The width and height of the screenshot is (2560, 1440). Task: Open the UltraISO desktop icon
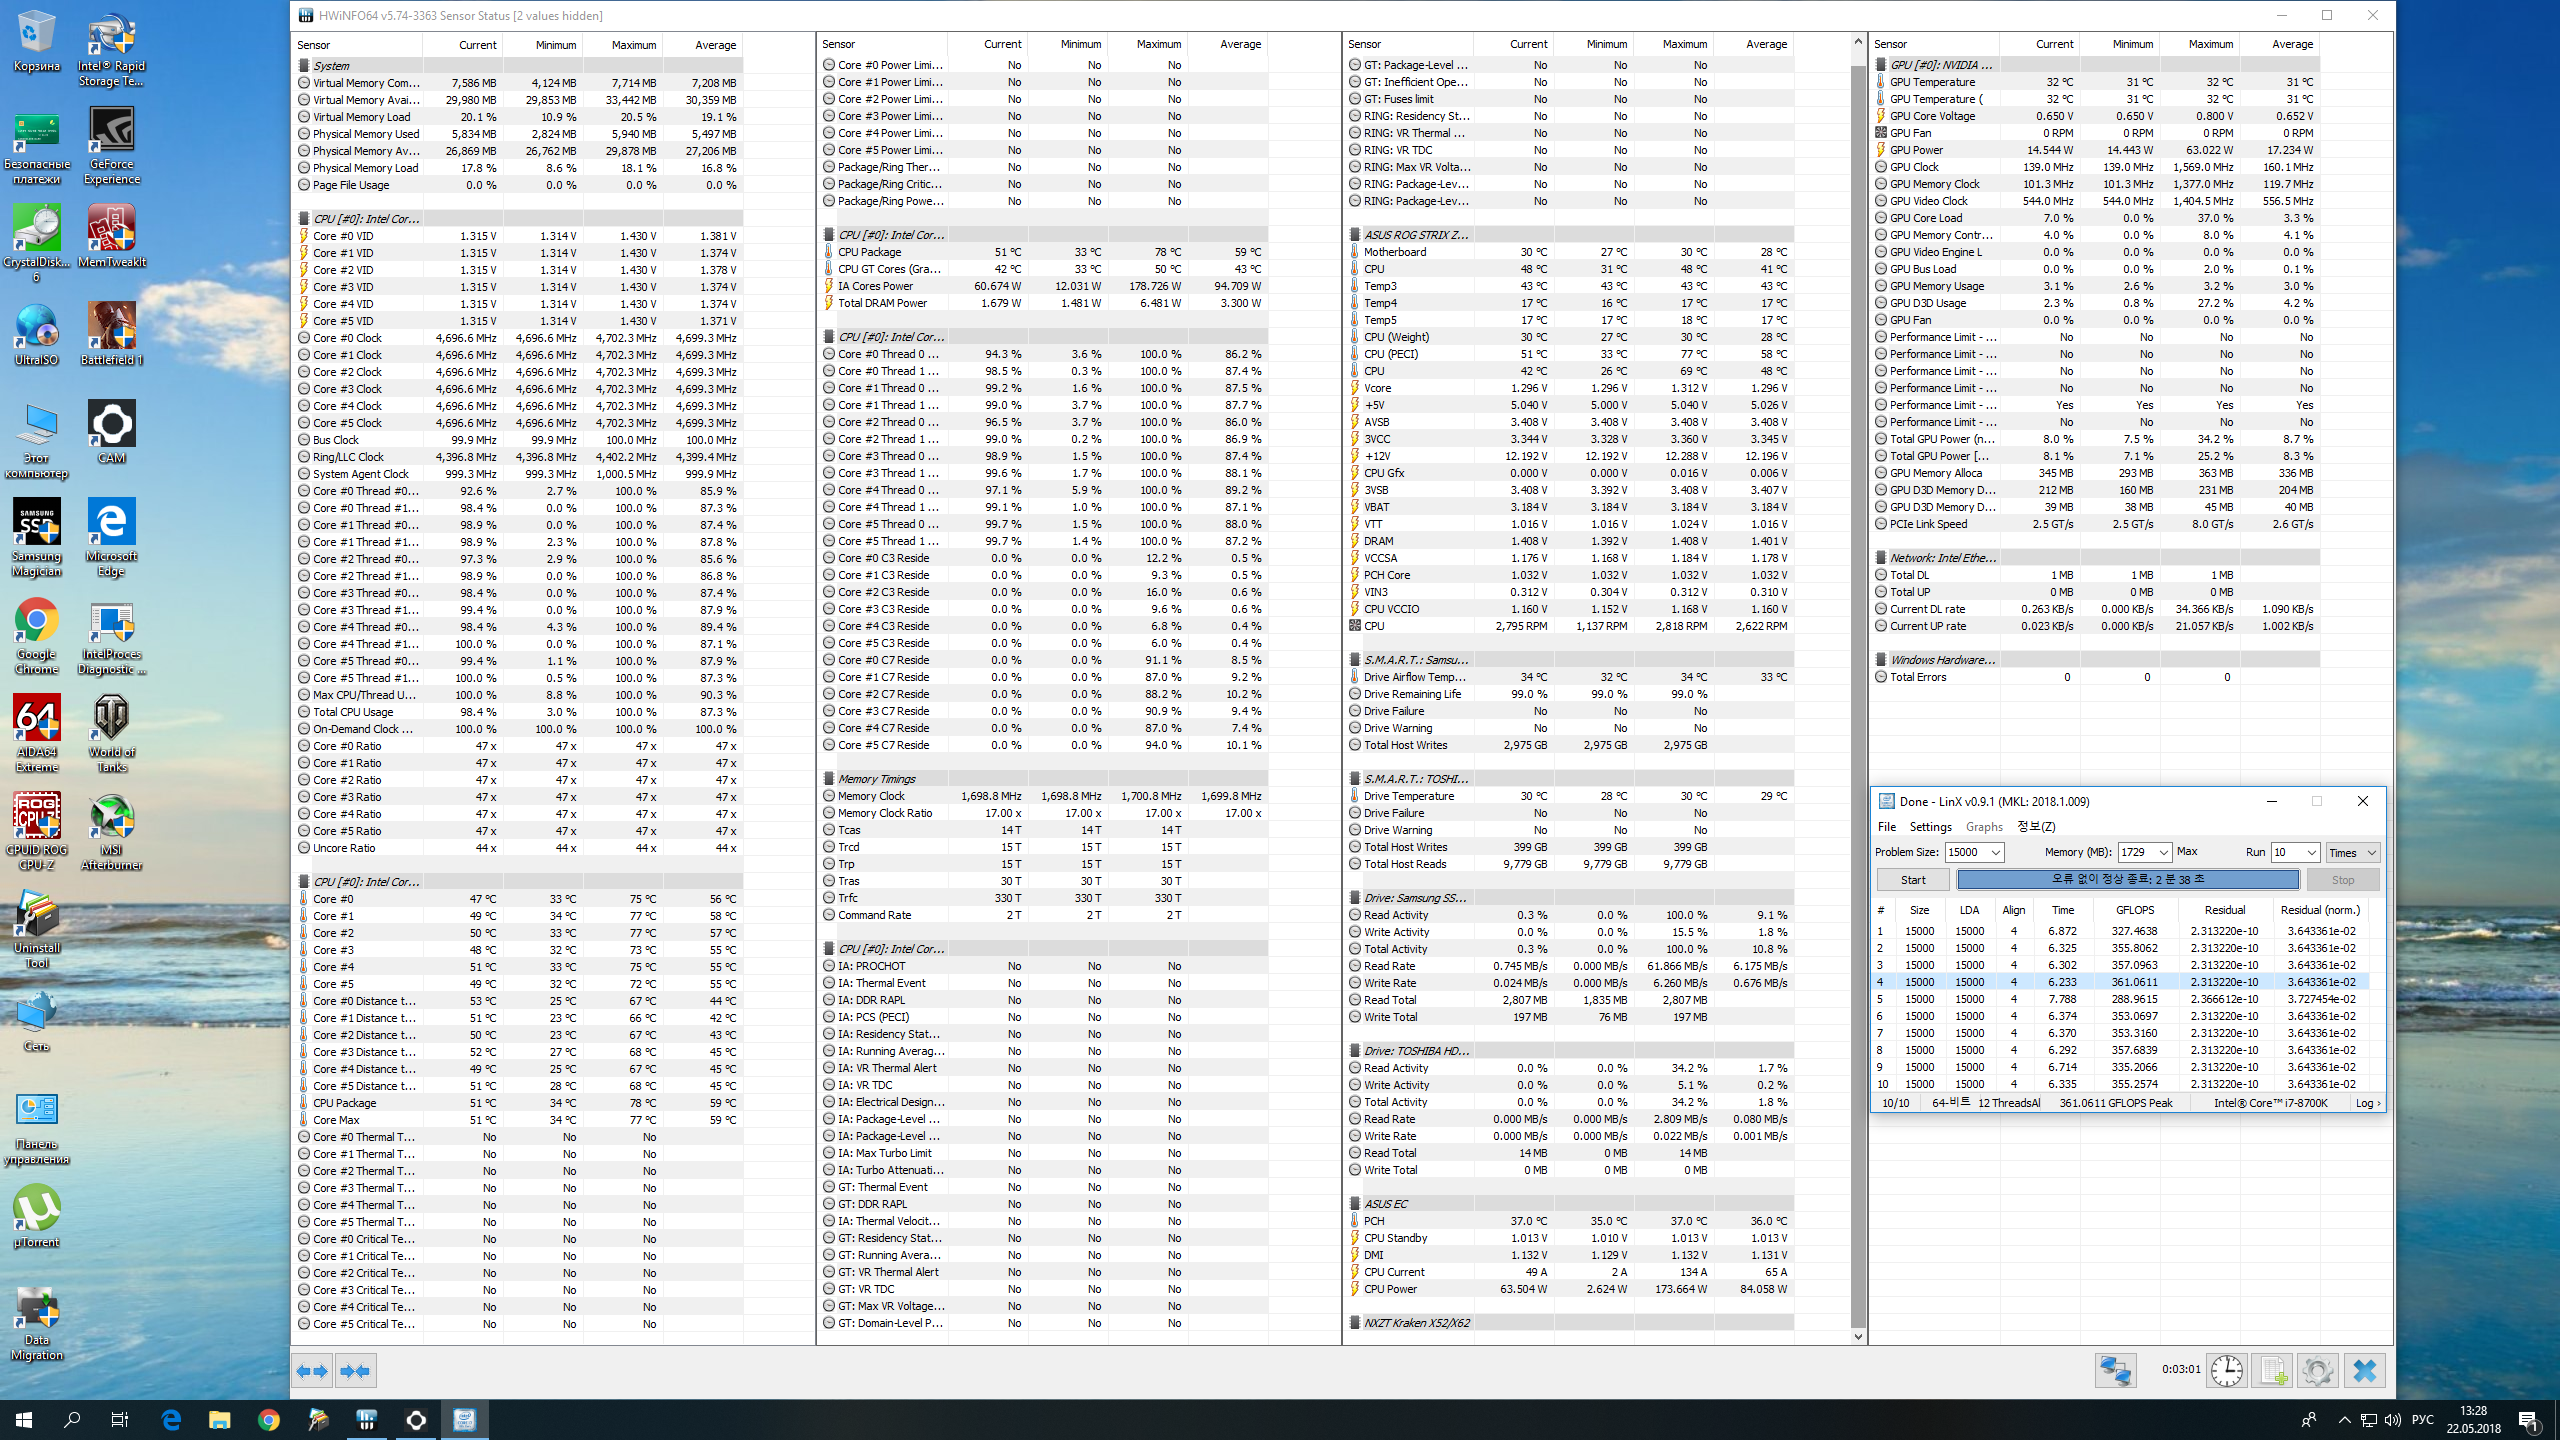pos(37,335)
